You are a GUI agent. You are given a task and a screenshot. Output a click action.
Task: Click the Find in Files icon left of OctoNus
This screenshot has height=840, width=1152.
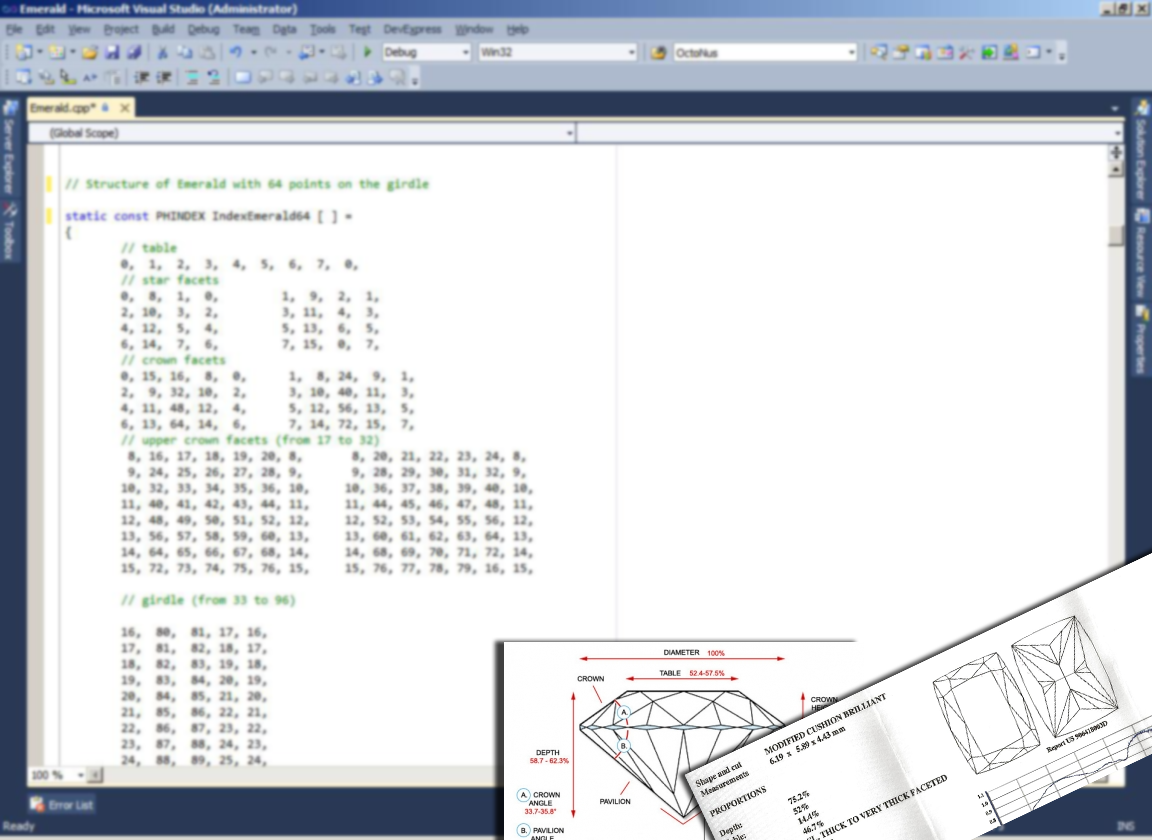[658, 52]
